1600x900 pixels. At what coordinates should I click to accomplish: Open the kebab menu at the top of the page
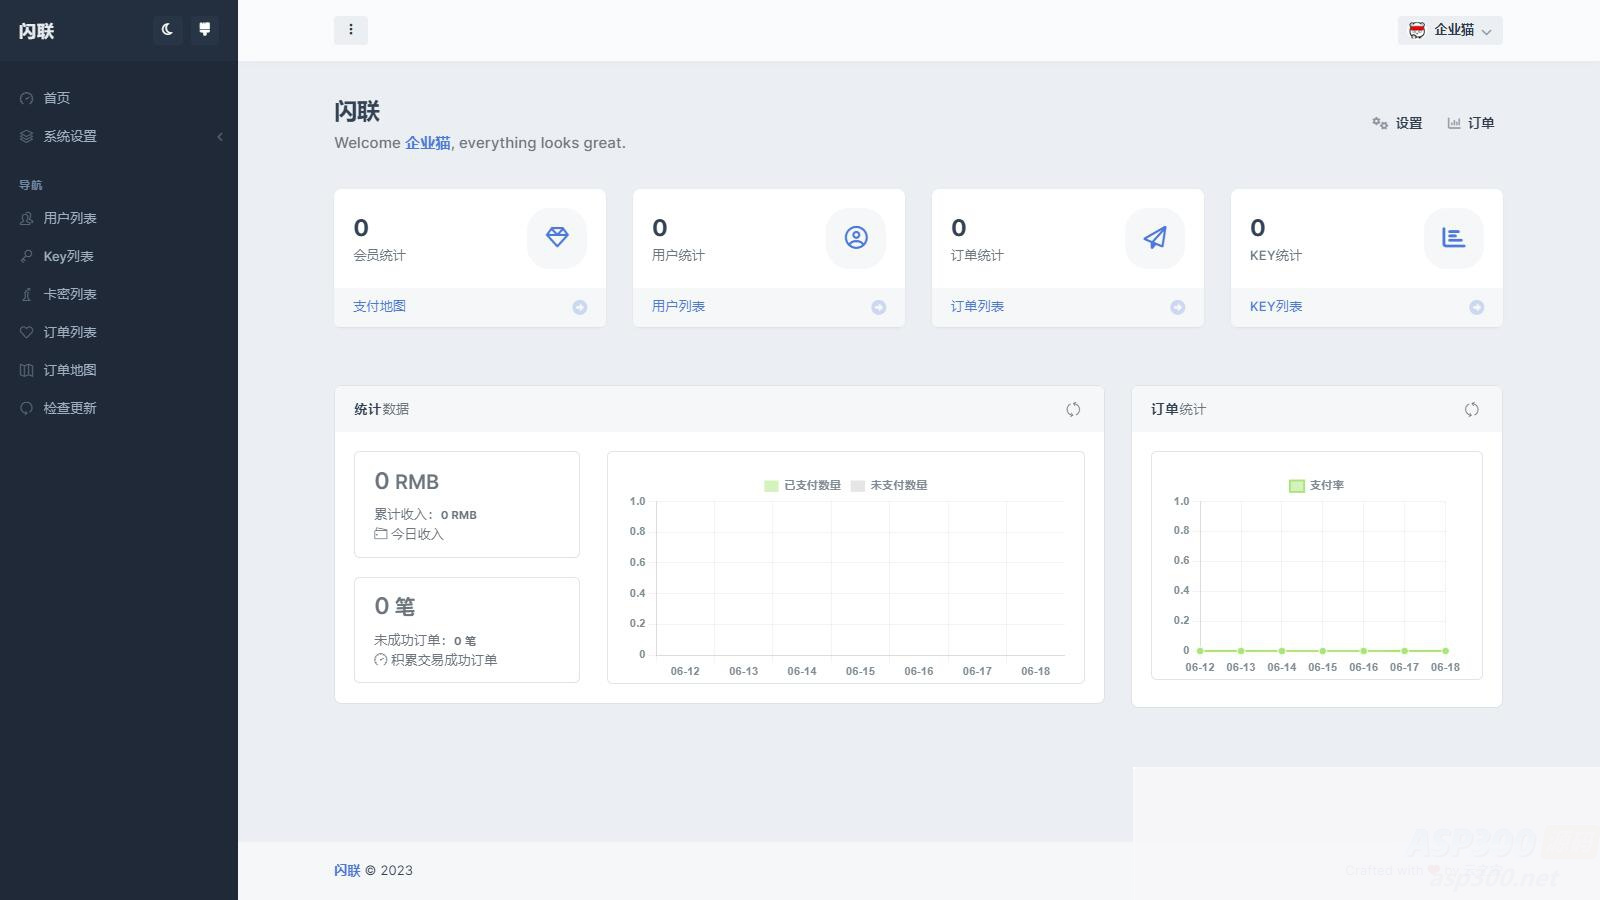pos(350,30)
